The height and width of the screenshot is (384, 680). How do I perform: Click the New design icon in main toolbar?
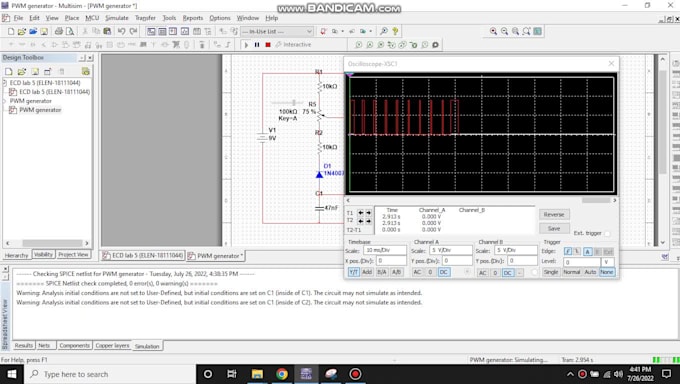coord(11,31)
